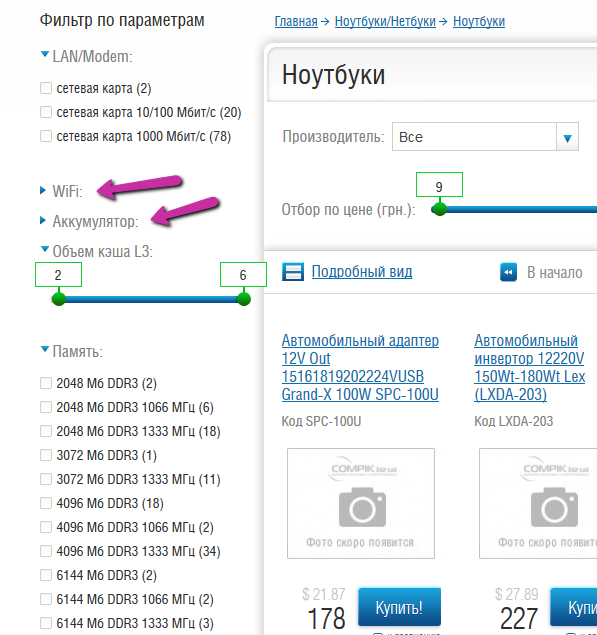The width and height of the screenshot is (597, 635).
Task: Click the 'Код SPC-100U' product code text
Action: pyautogui.click(x=321, y=421)
